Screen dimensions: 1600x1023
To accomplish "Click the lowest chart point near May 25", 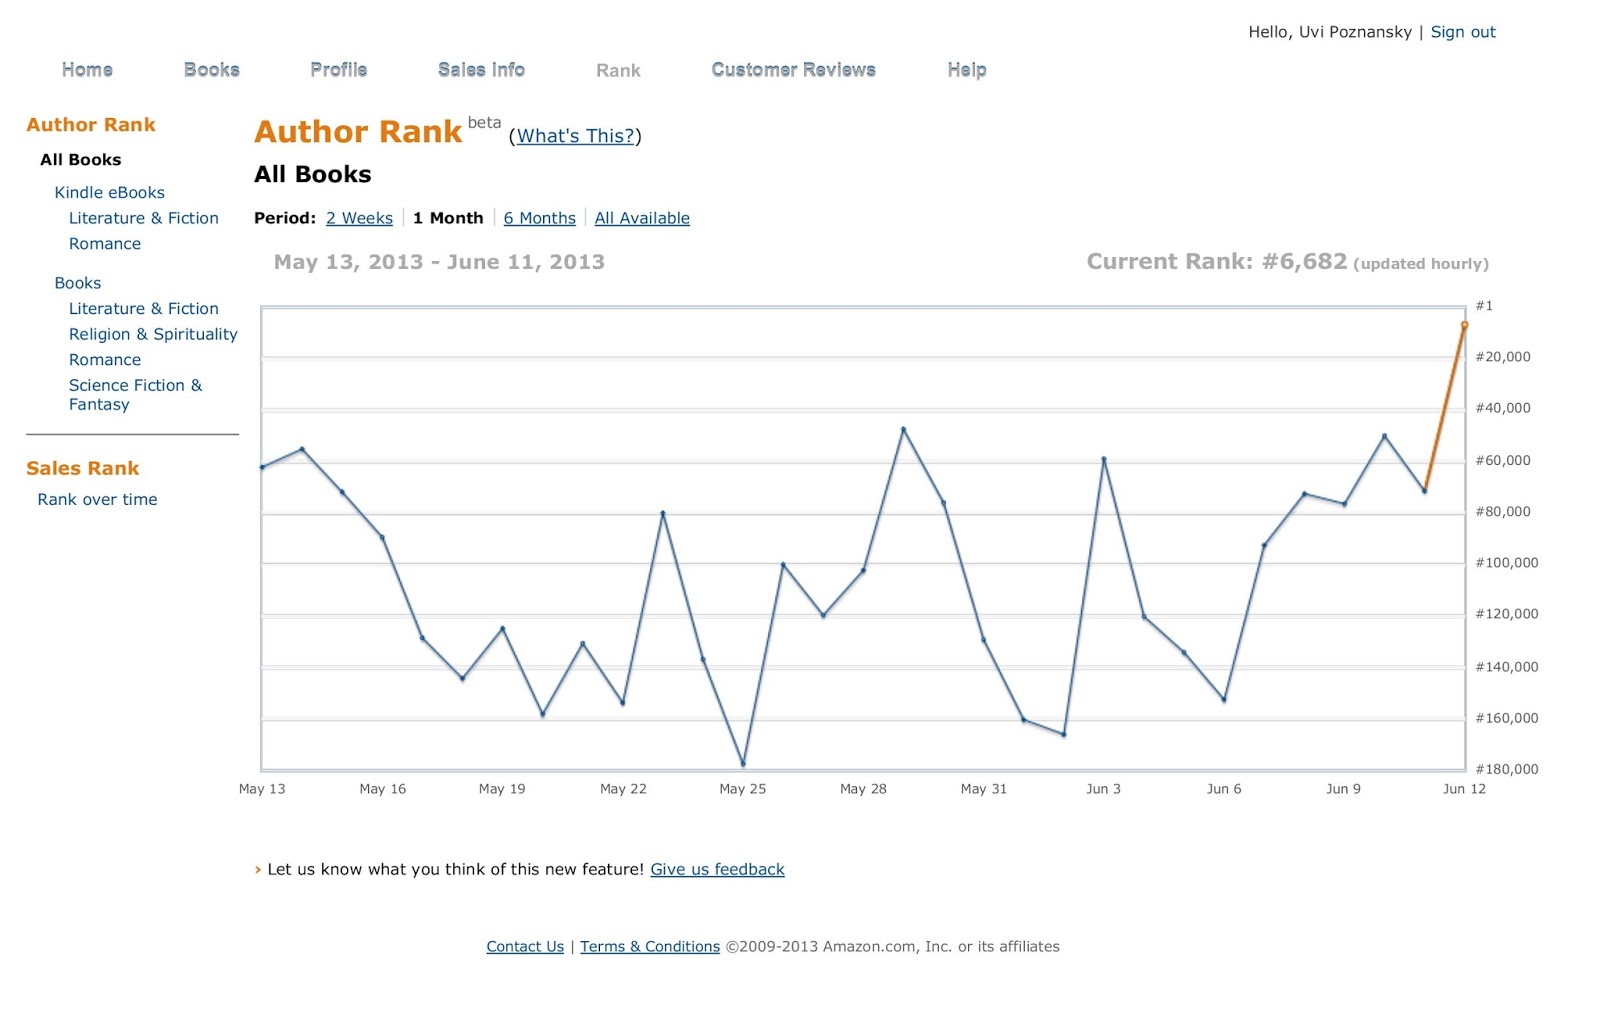I will point(743,764).
